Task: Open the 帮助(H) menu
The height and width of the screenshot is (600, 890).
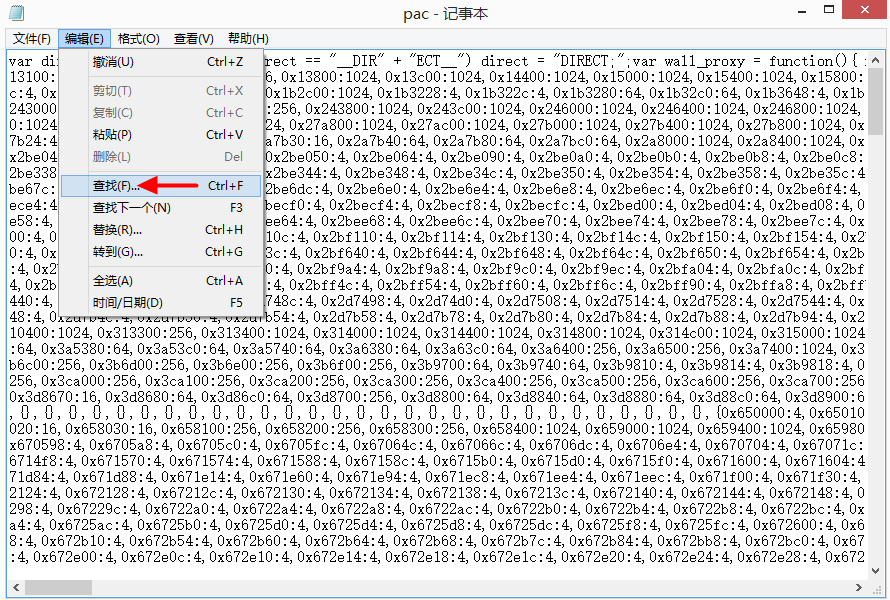Action: [247, 39]
